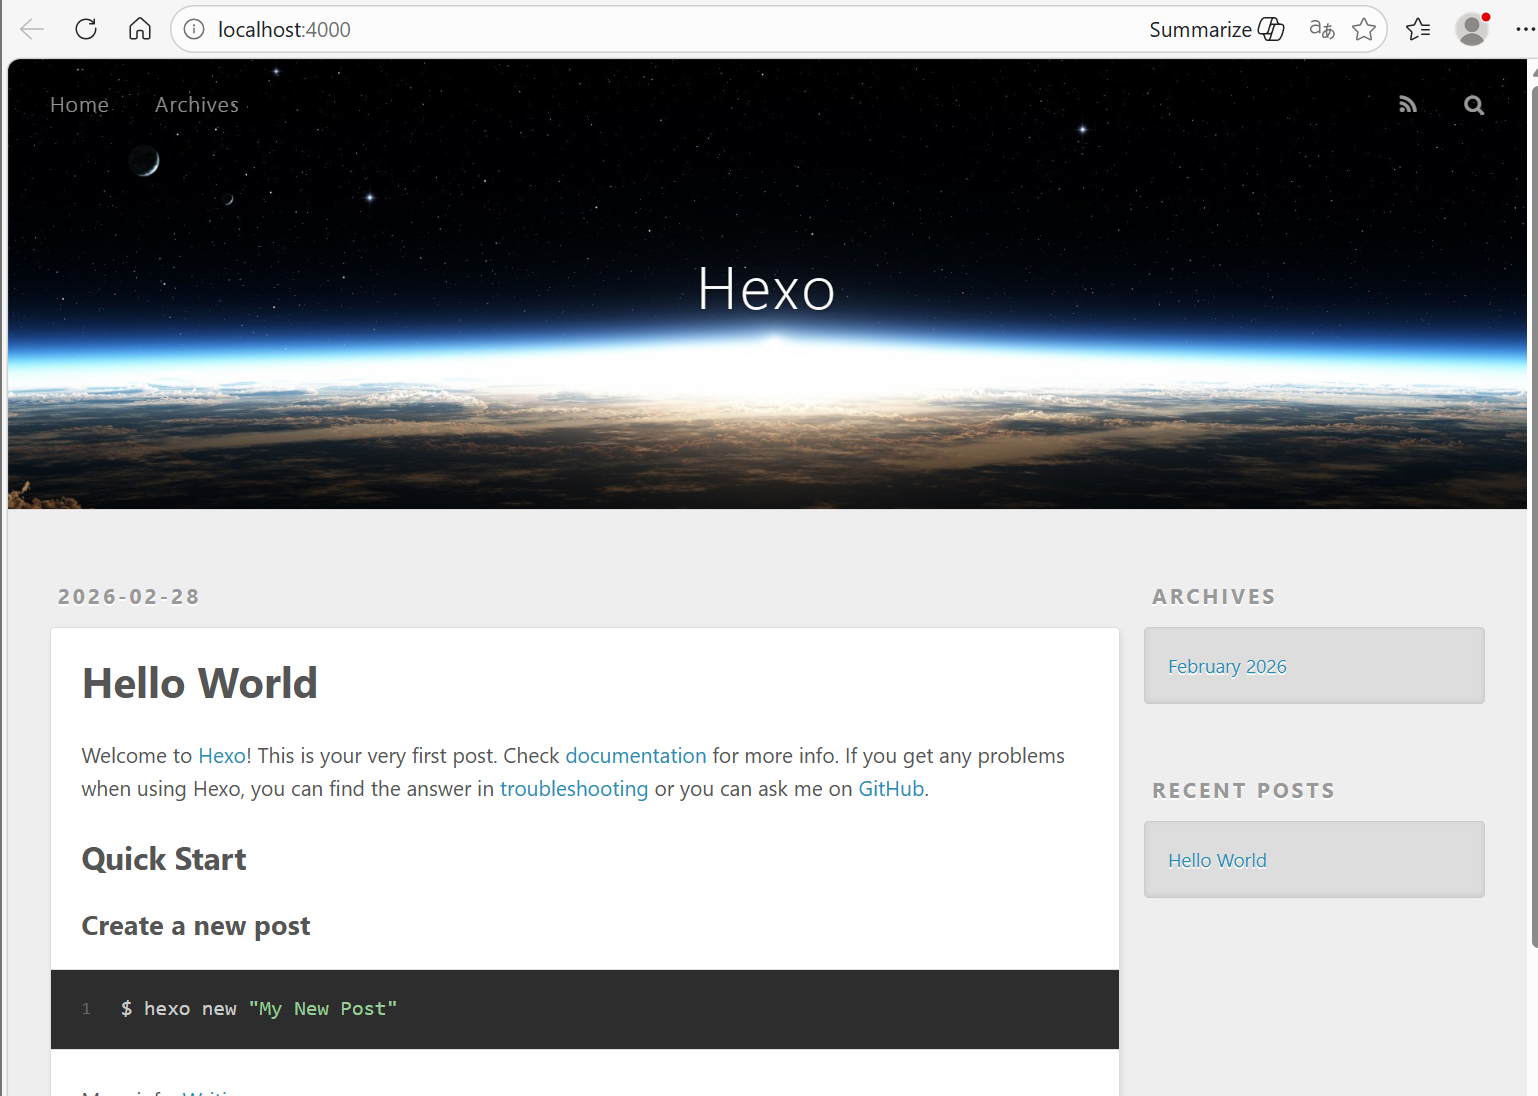
Task: Open the Archives nav link
Action: click(x=197, y=105)
